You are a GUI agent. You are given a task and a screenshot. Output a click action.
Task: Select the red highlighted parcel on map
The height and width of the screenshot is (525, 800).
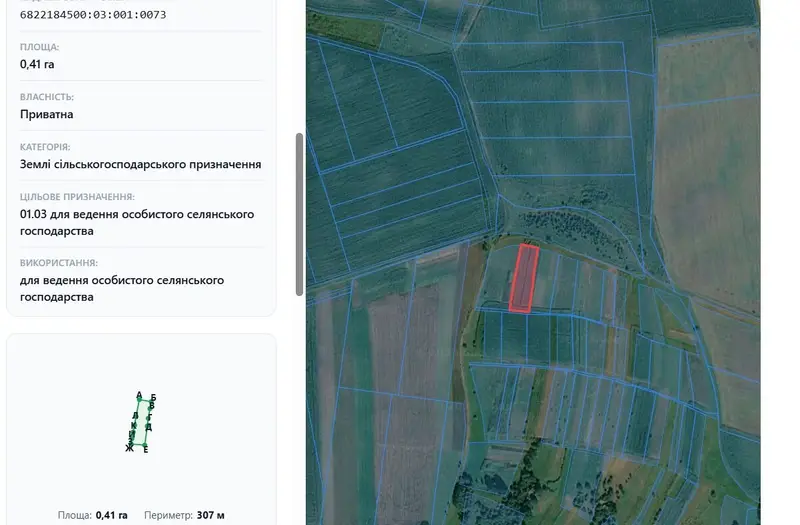tap(524, 278)
